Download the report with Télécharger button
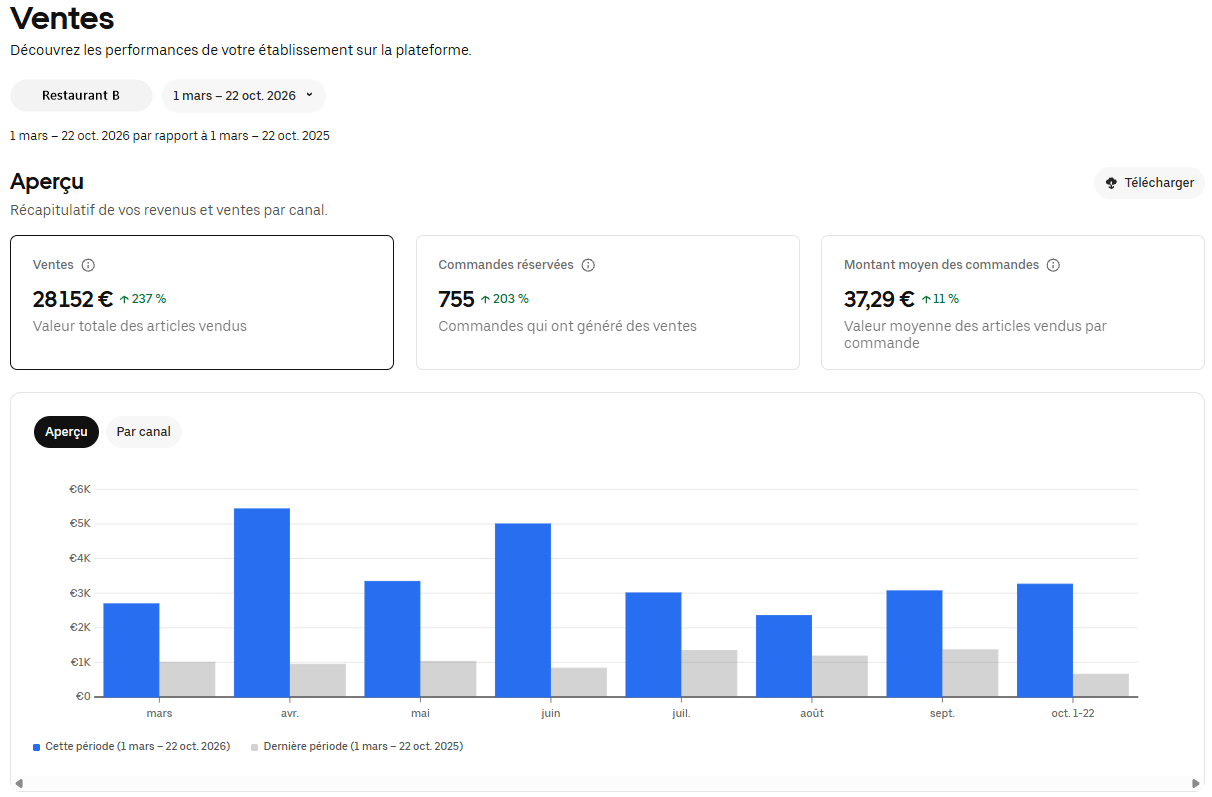This screenshot has height=797, width=1212. (1149, 183)
